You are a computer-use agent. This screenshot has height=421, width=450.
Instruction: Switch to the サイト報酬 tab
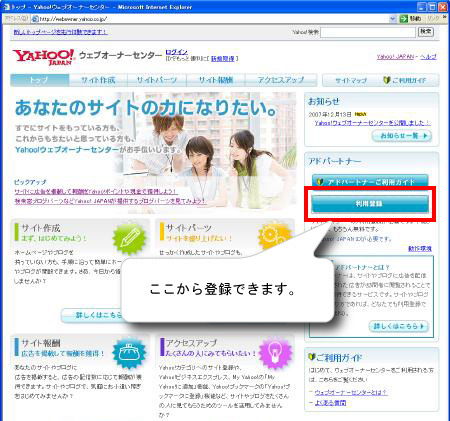(216, 80)
